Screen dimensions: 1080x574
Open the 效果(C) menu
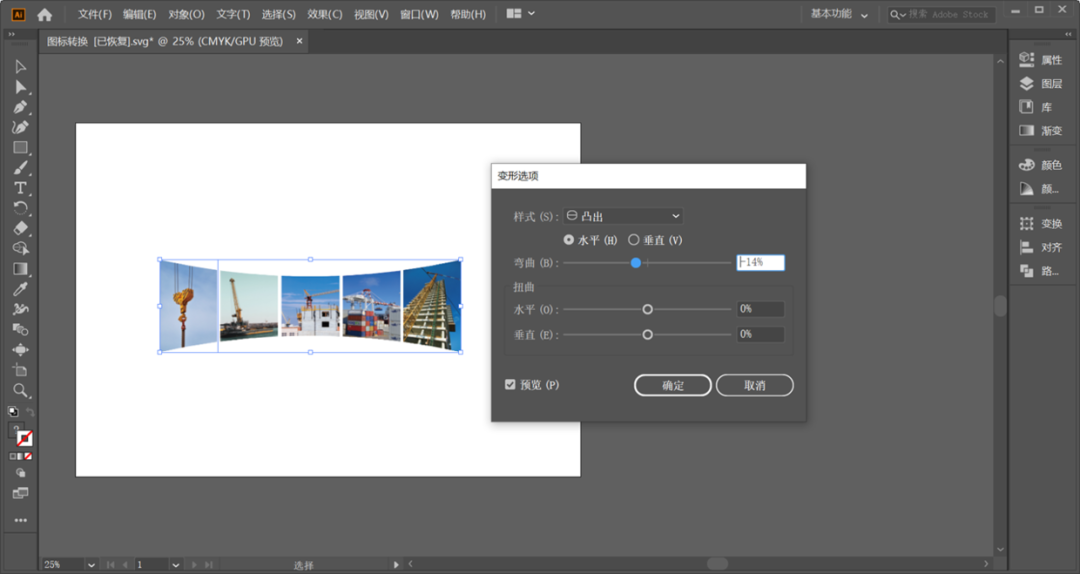324,14
